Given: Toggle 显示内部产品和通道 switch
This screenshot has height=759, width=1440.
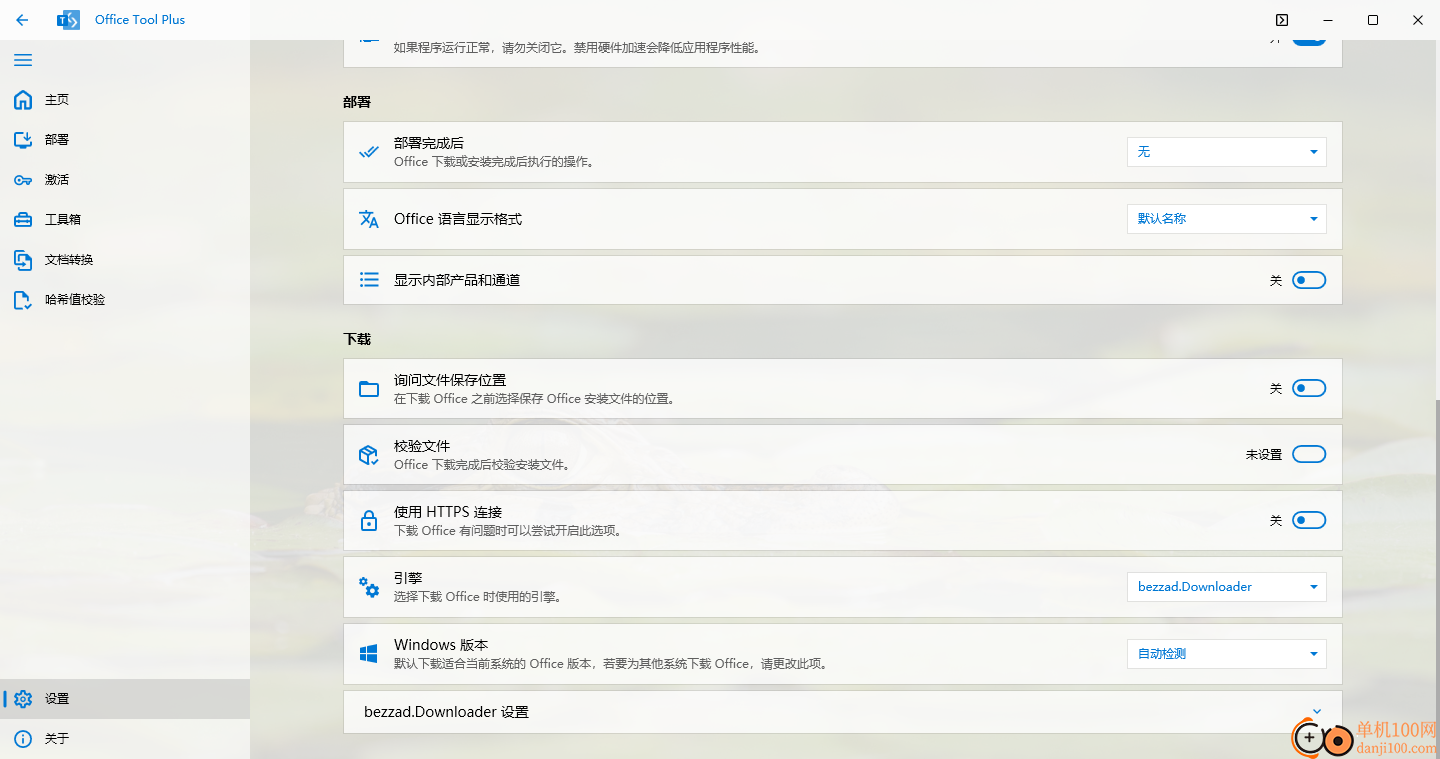Looking at the screenshot, I should 1309,280.
